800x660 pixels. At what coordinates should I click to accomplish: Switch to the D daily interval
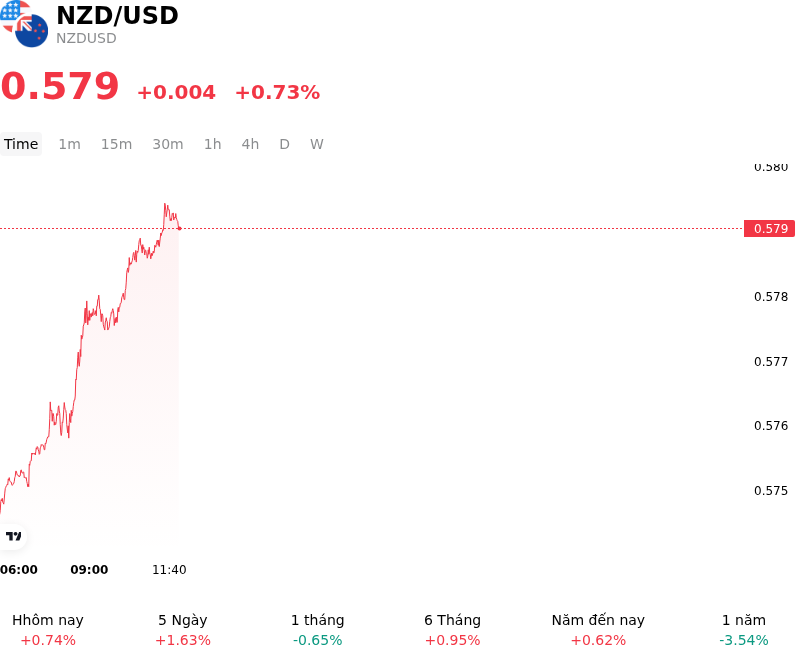pyautogui.click(x=285, y=144)
